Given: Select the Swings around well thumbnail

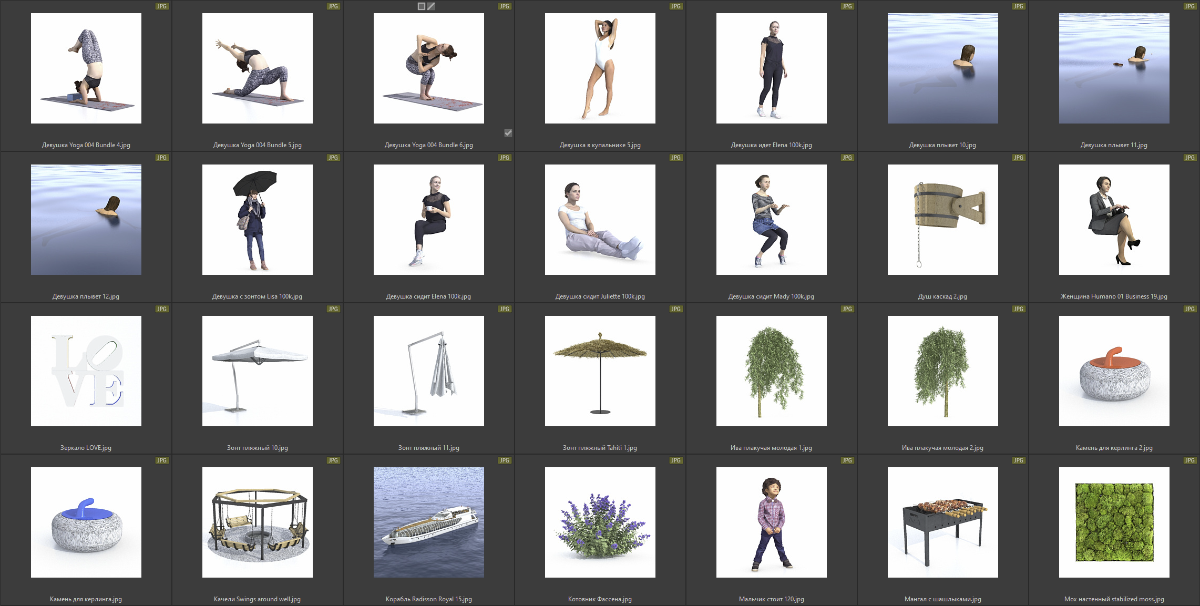Looking at the screenshot, I should coord(257,522).
